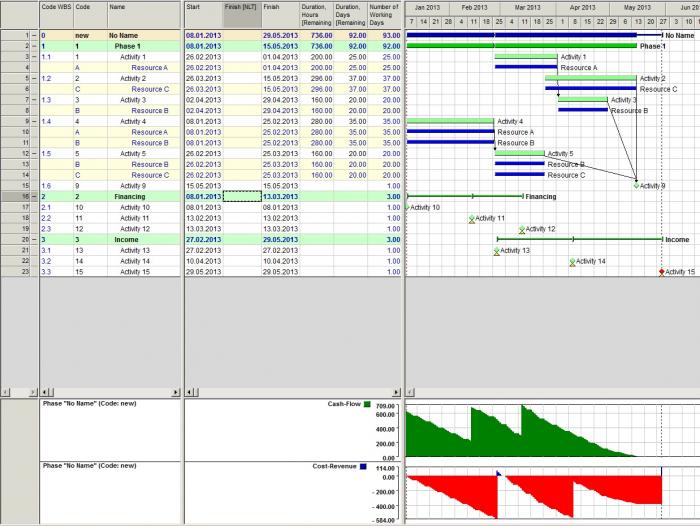Select the green Phase 1 summary bar

tap(522, 46)
